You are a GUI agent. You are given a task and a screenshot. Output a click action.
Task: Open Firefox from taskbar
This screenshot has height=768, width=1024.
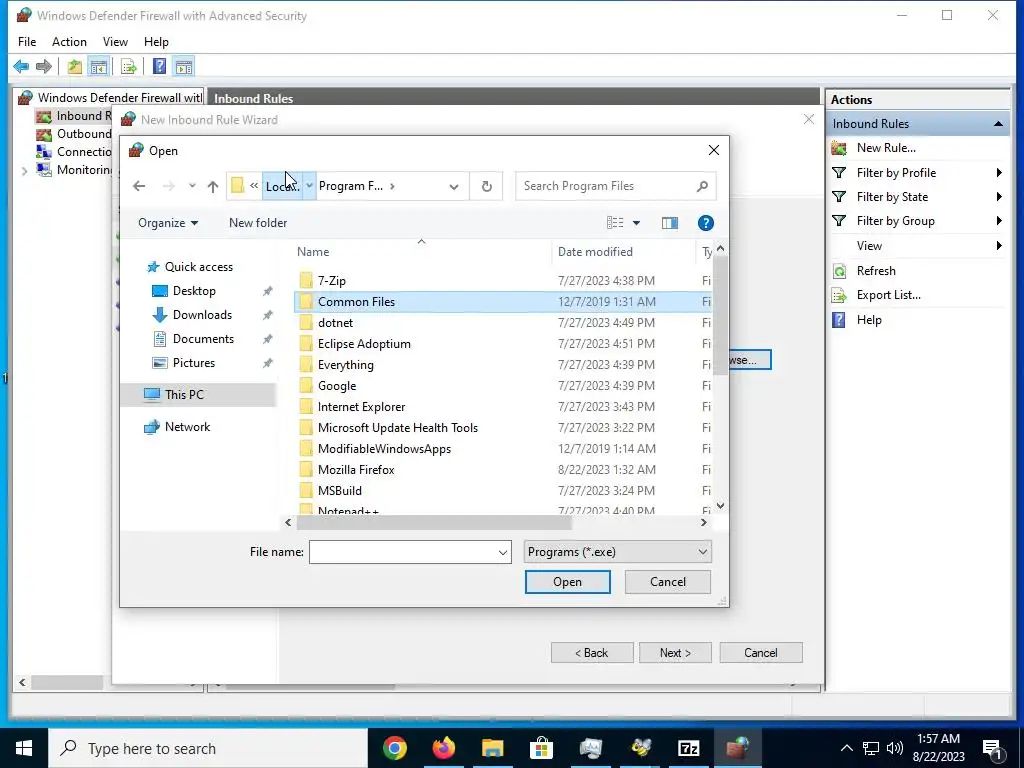(443, 748)
